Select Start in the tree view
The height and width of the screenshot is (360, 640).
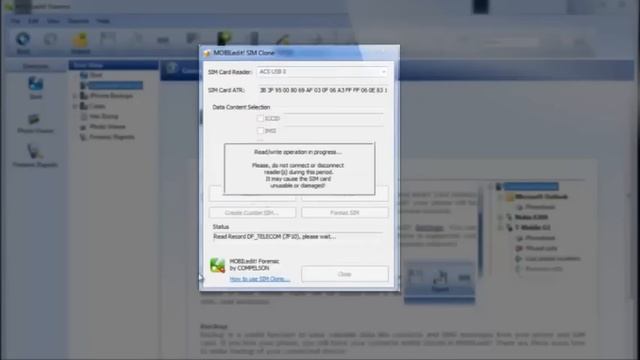click(96, 75)
